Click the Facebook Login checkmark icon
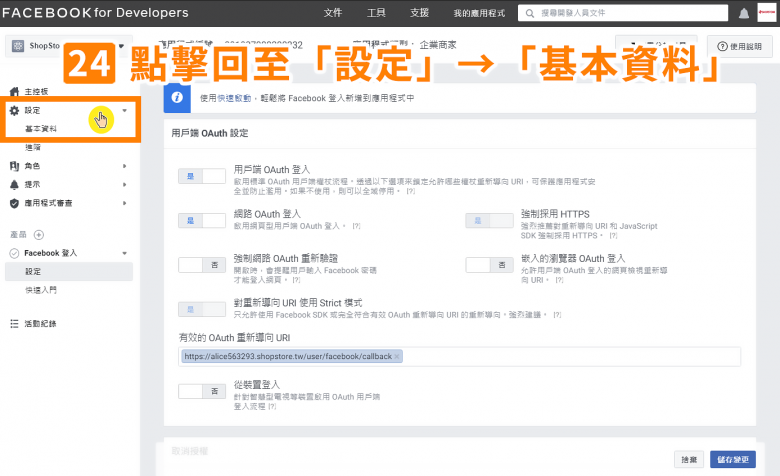 click(14, 253)
